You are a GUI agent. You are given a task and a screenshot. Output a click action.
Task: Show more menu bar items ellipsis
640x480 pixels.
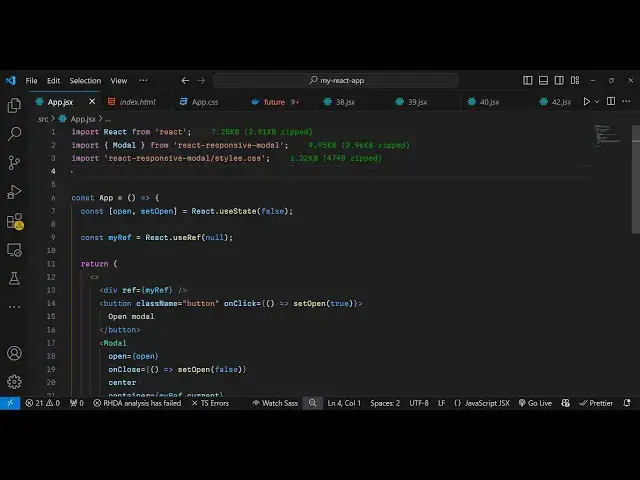pos(143,80)
